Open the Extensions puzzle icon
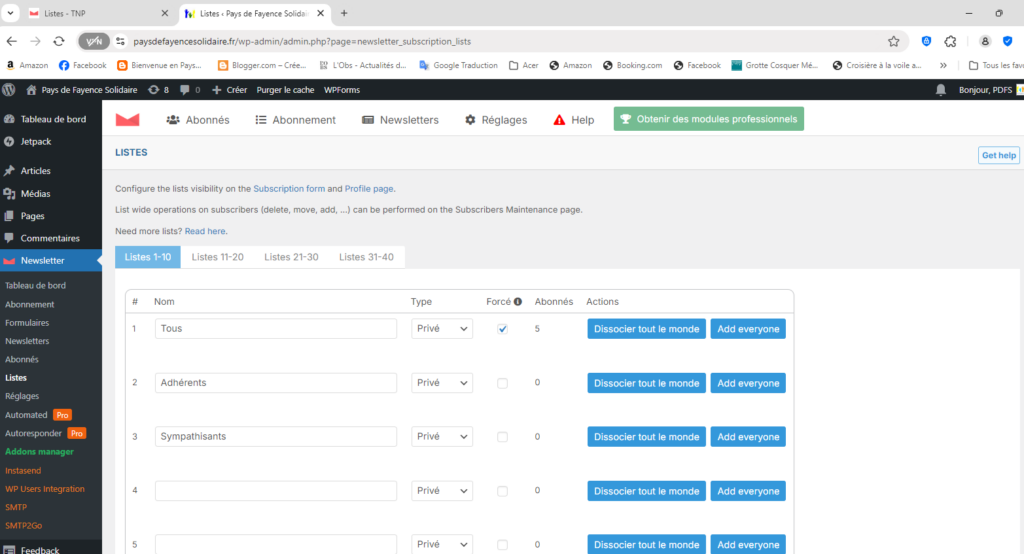This screenshot has width=1024, height=554. tap(950, 41)
